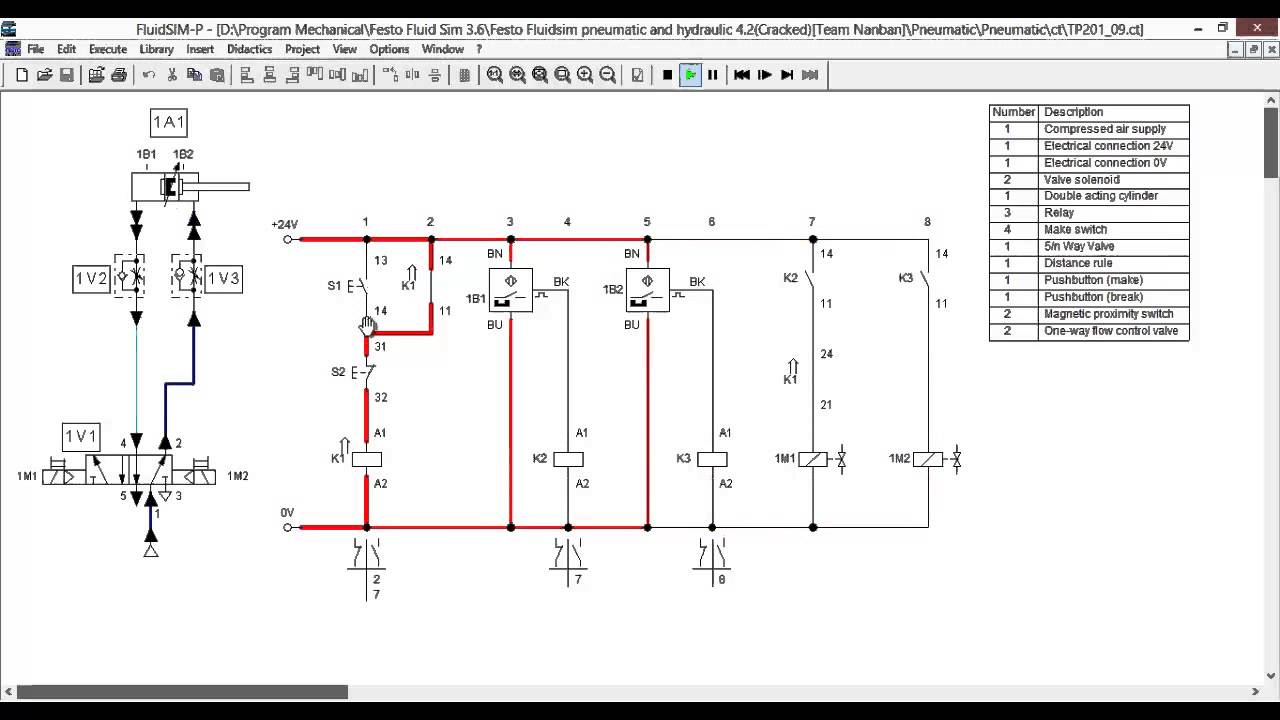Open the Insert menu
This screenshot has height=720, width=1280.
(200, 49)
